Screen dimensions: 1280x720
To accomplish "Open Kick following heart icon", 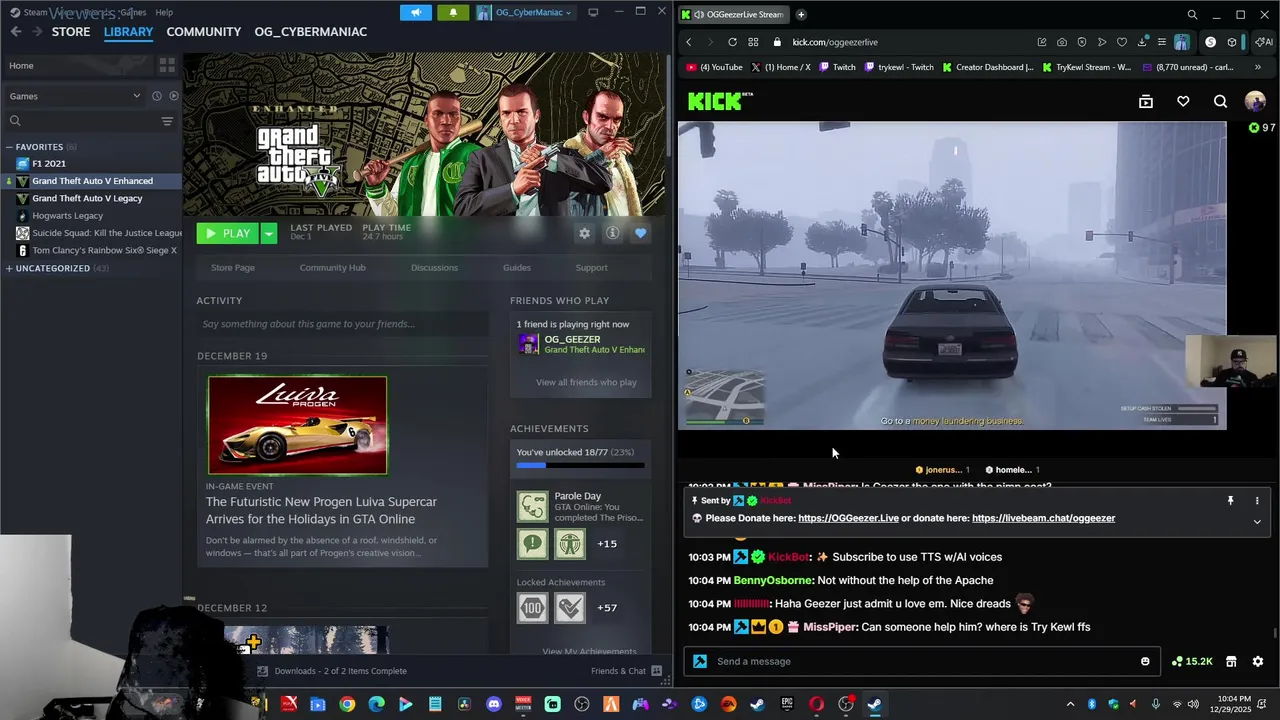I will coord(1183,101).
